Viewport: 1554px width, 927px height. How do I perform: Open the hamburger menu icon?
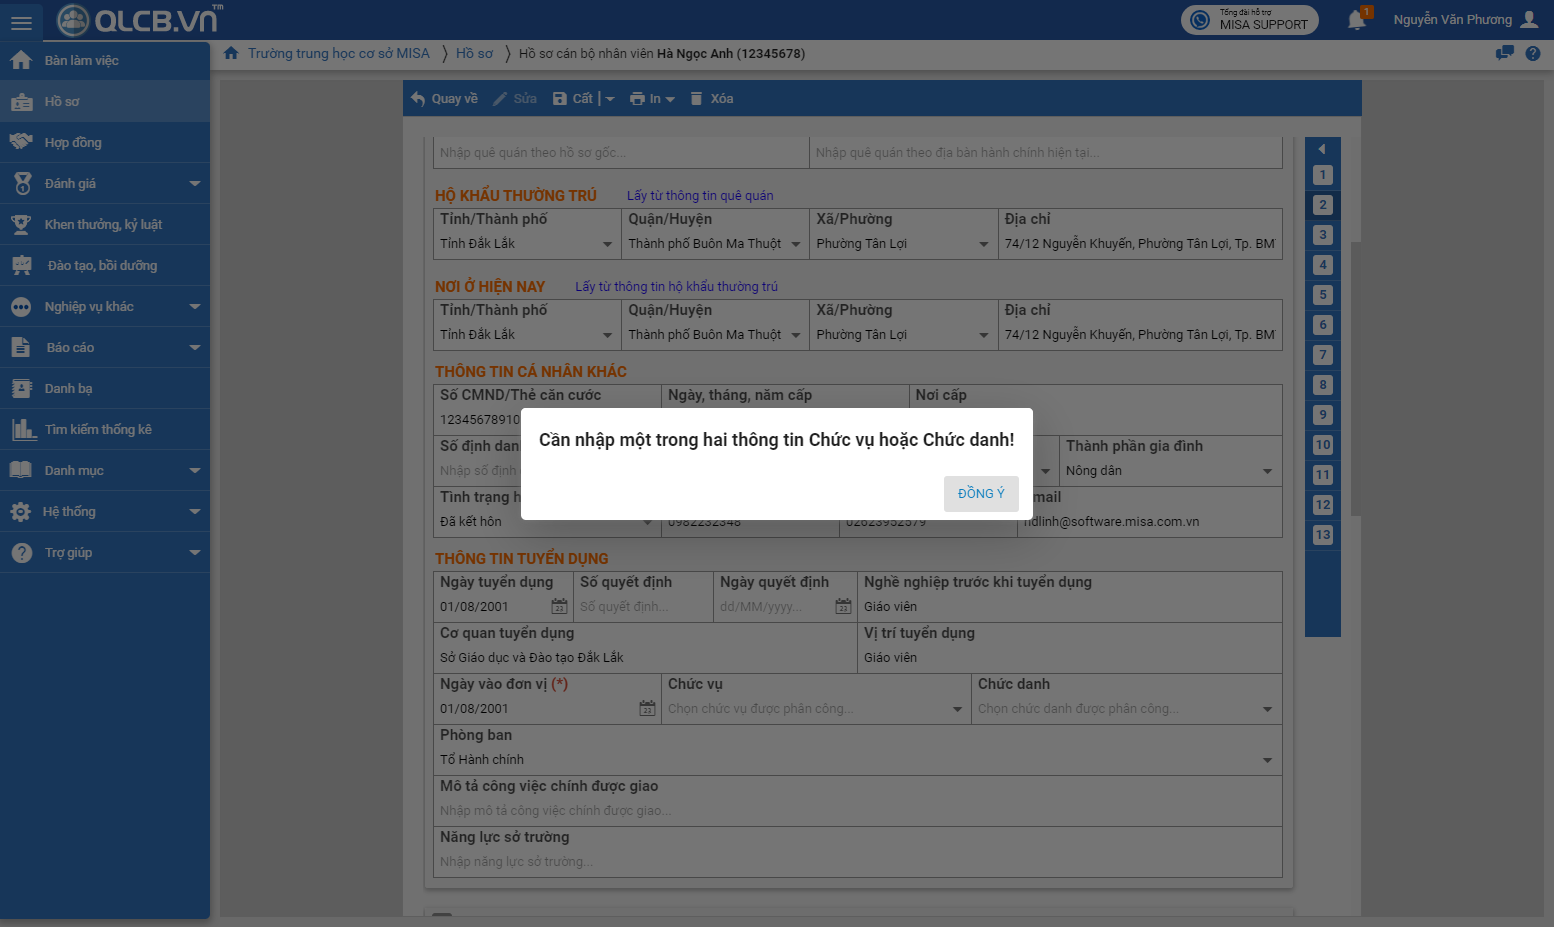[21, 22]
